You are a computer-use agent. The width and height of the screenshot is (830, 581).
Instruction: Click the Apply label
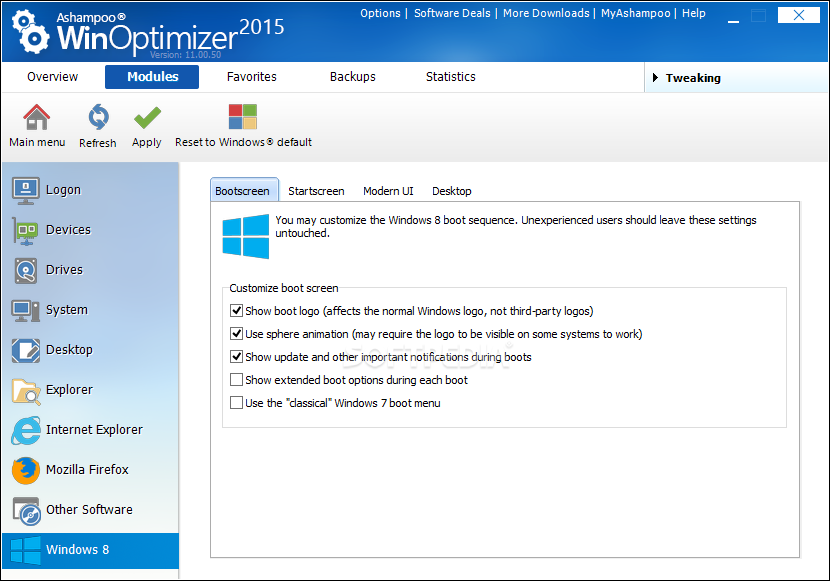coord(147,143)
